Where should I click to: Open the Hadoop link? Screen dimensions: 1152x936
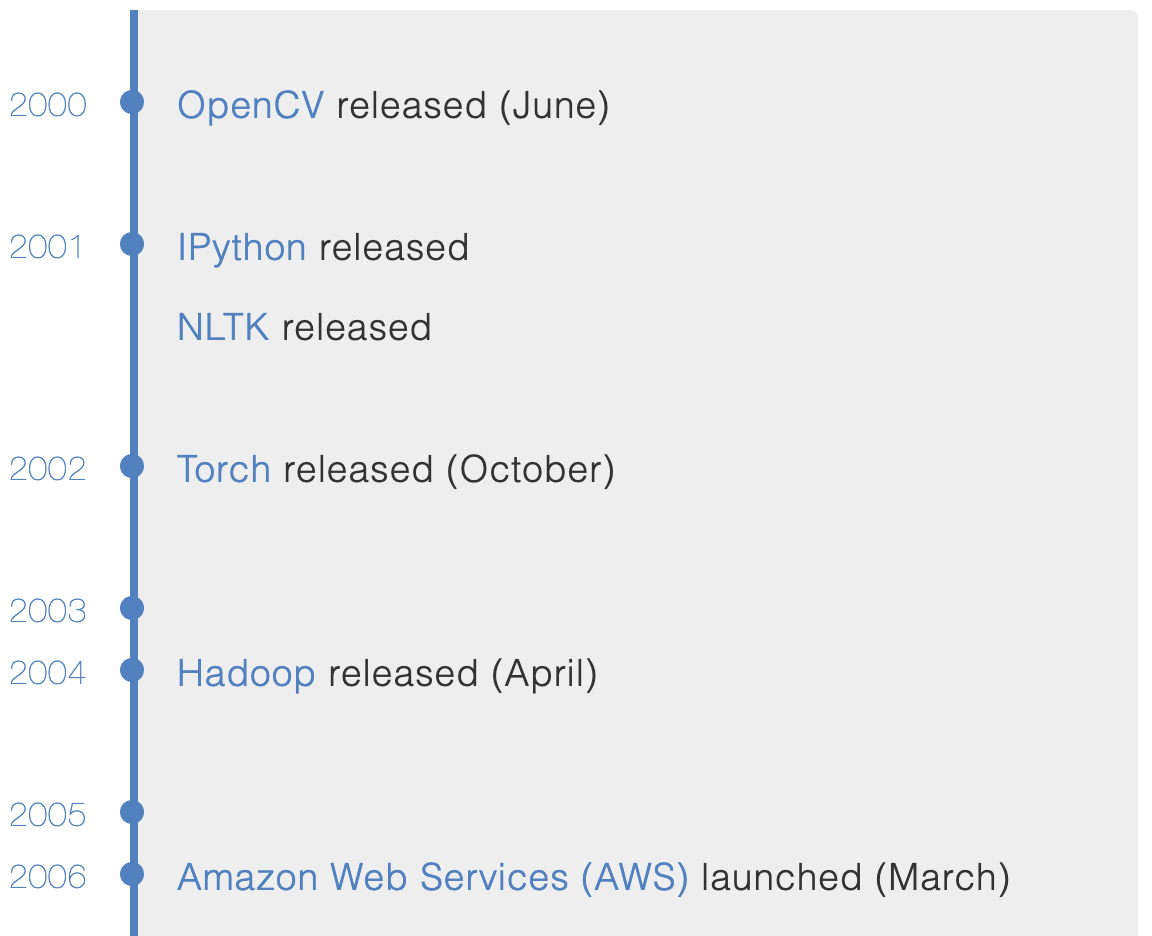246,674
